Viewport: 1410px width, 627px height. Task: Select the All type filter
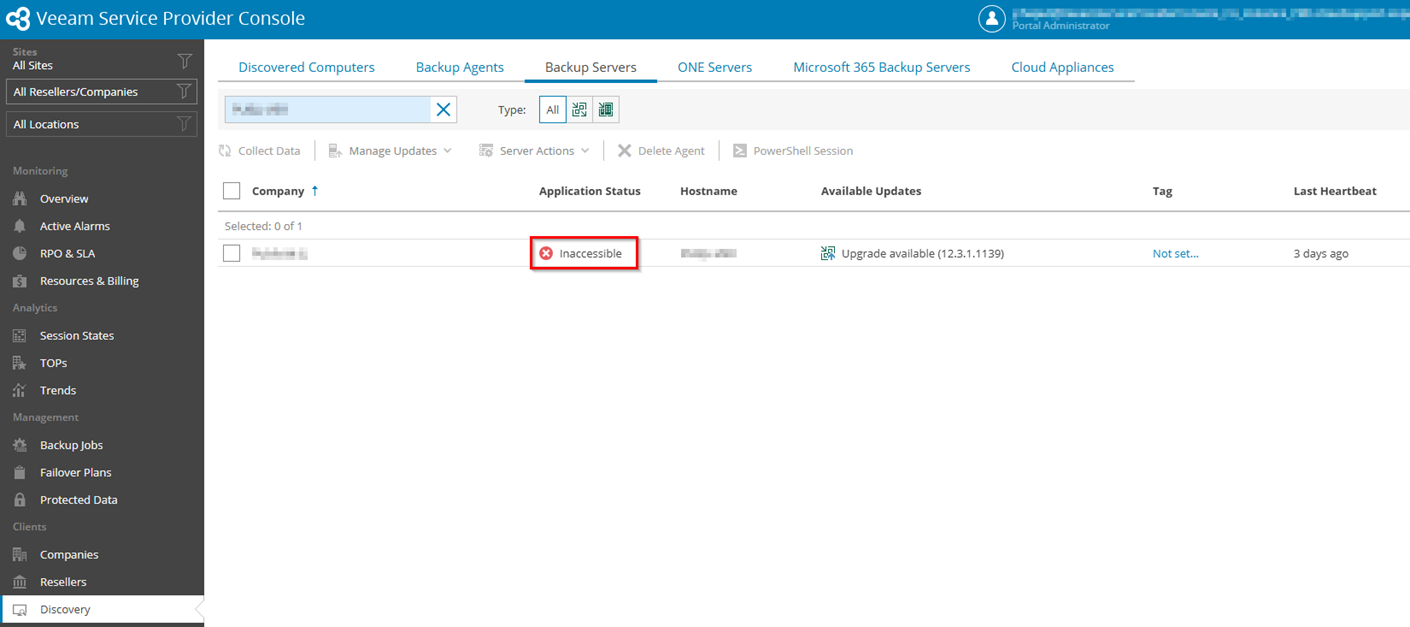click(x=552, y=109)
